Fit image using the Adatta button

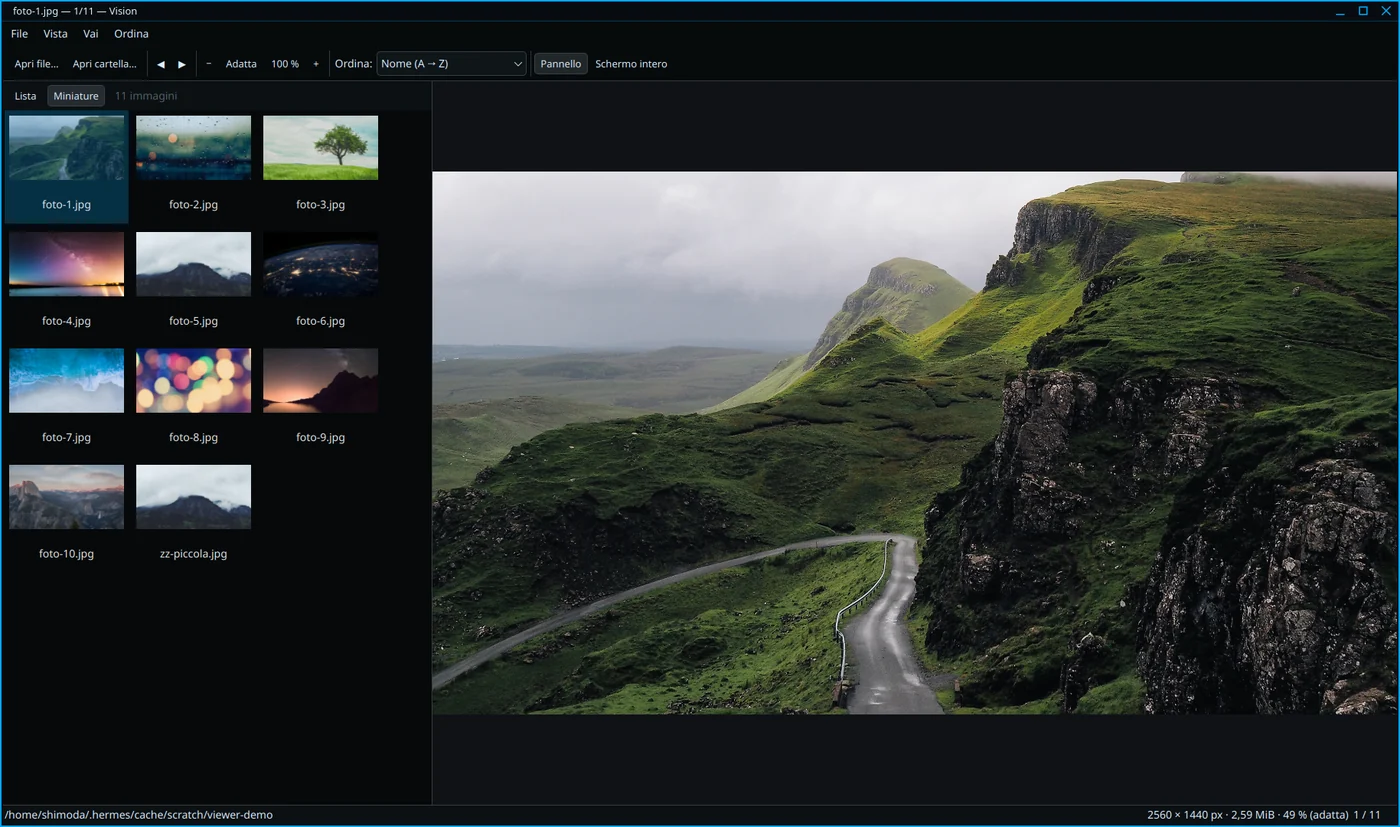pyautogui.click(x=241, y=64)
